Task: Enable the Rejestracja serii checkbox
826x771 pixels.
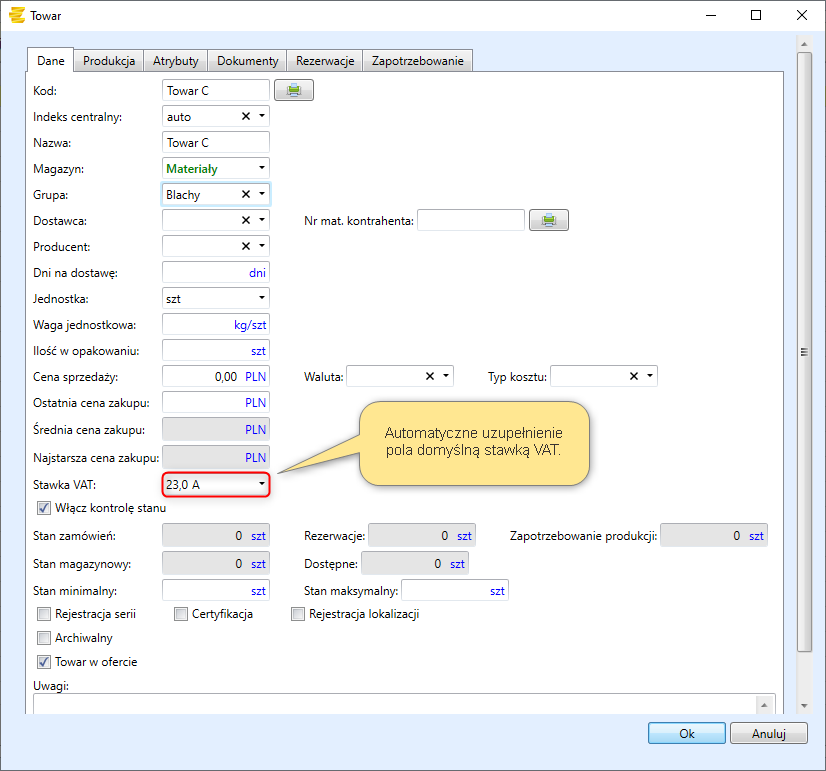Action: 44,614
